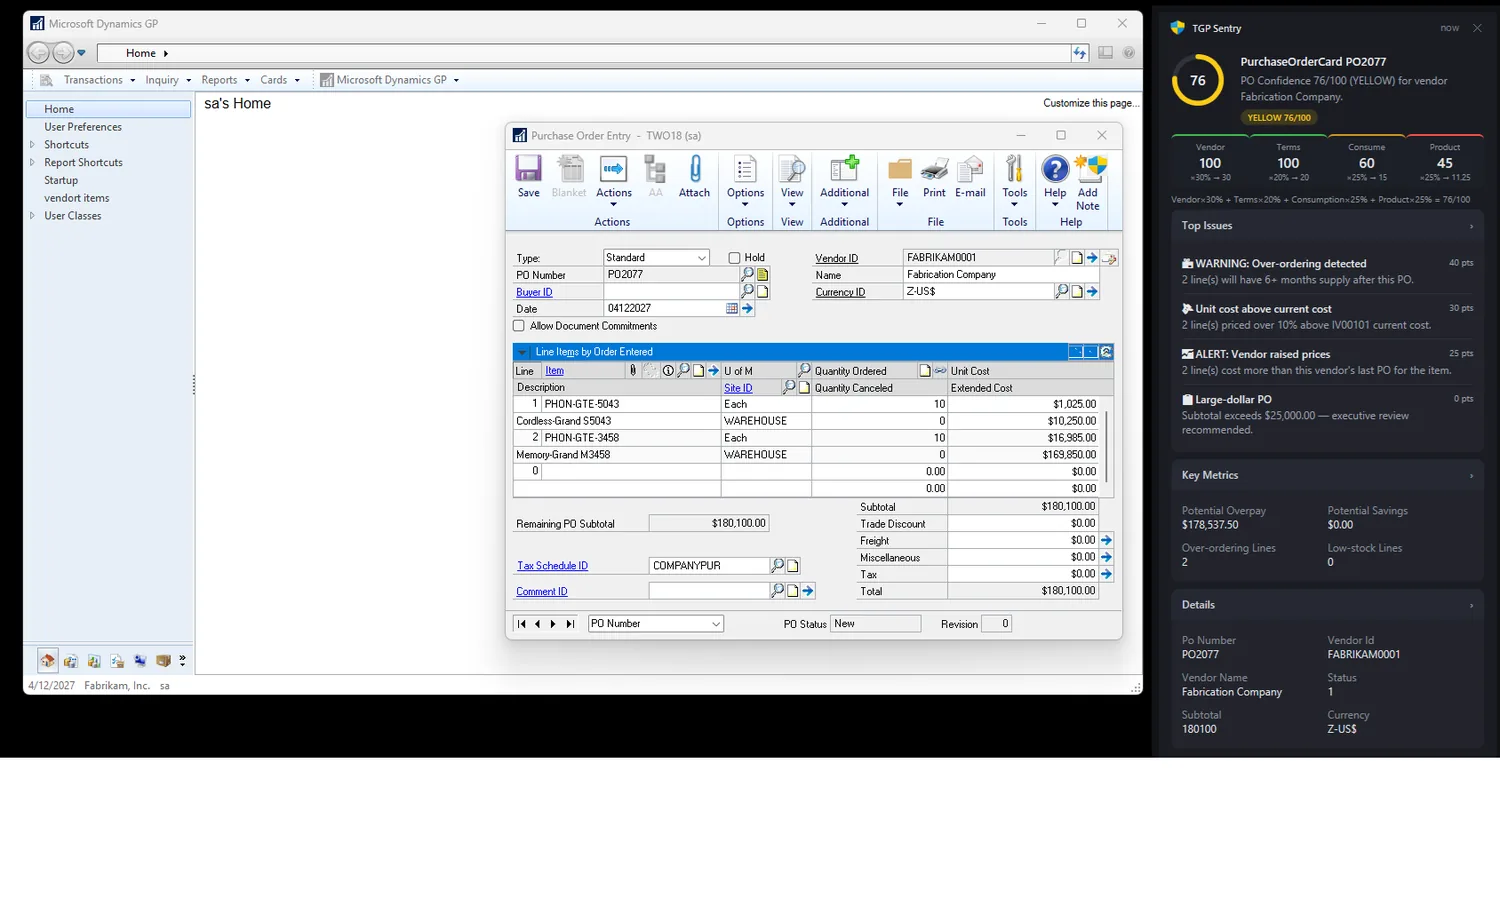Click the Currency ID link
Screen dimensions: 1500x906
click(840, 292)
